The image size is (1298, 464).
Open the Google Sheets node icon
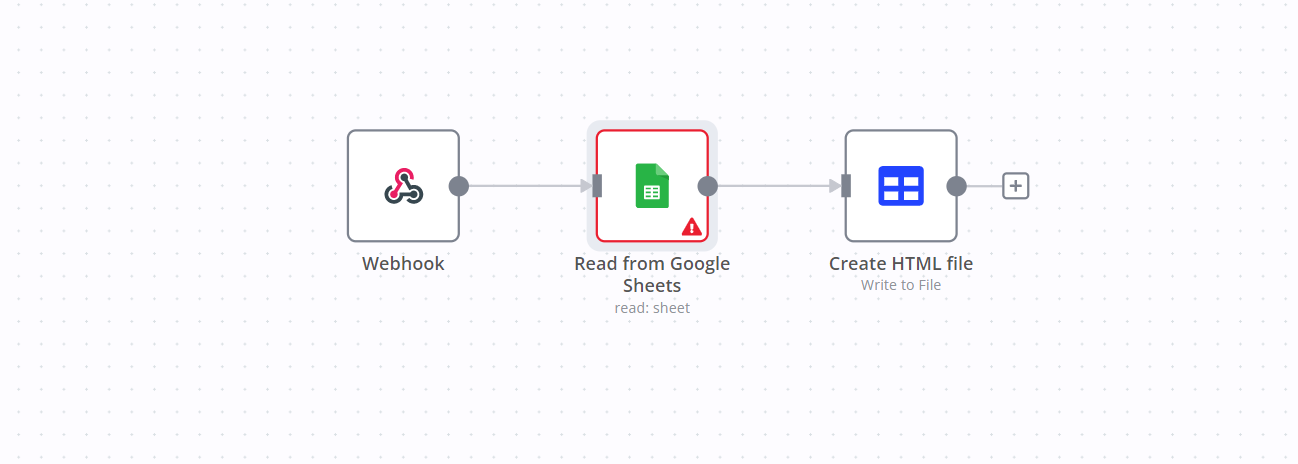point(652,186)
